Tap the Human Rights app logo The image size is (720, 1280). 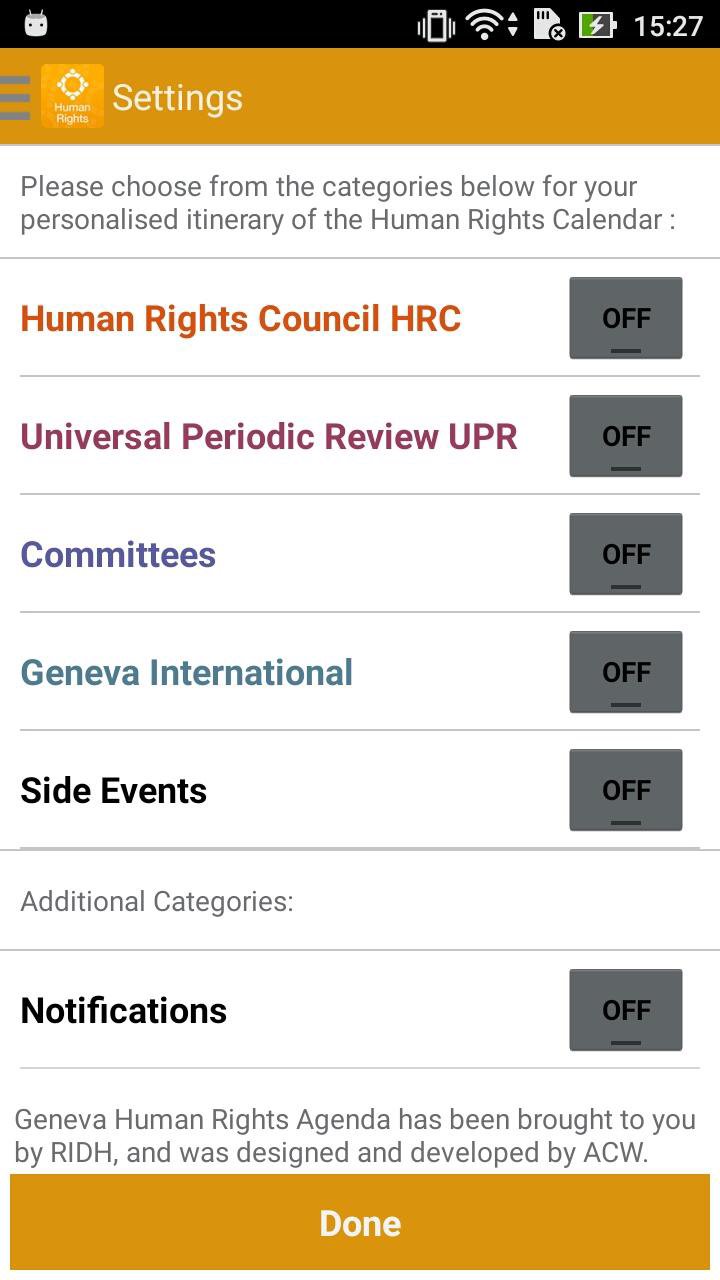(x=72, y=97)
